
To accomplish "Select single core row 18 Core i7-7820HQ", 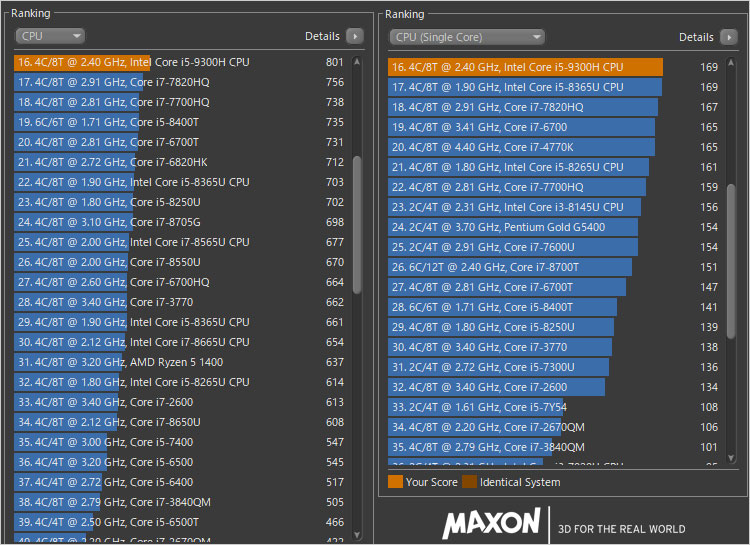I will (x=554, y=108).
